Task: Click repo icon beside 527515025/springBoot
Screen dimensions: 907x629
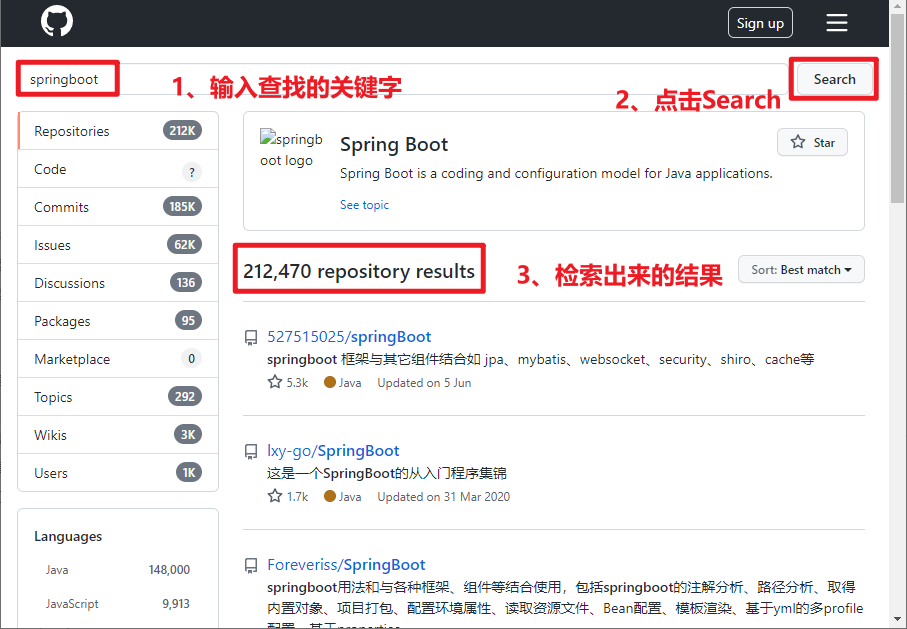Action: point(250,338)
